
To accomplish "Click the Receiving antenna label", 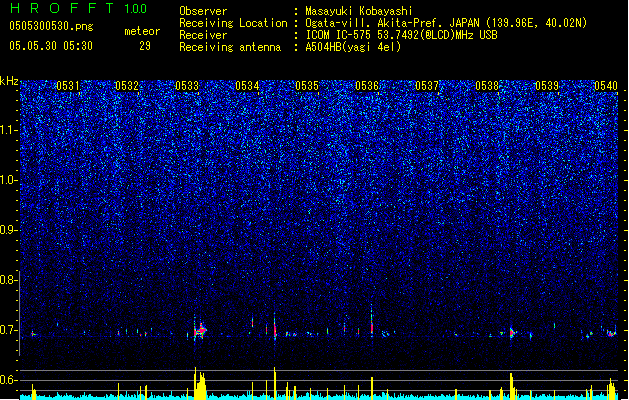I will coord(230,47).
